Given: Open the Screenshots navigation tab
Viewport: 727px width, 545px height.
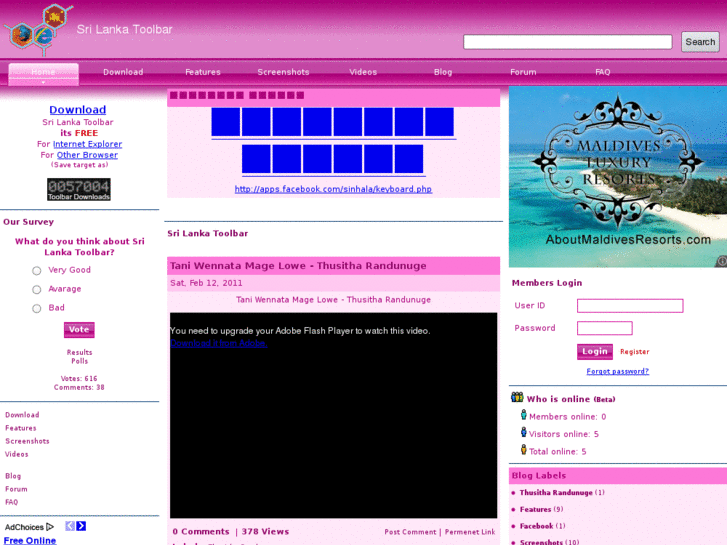Looking at the screenshot, I should pyautogui.click(x=283, y=72).
